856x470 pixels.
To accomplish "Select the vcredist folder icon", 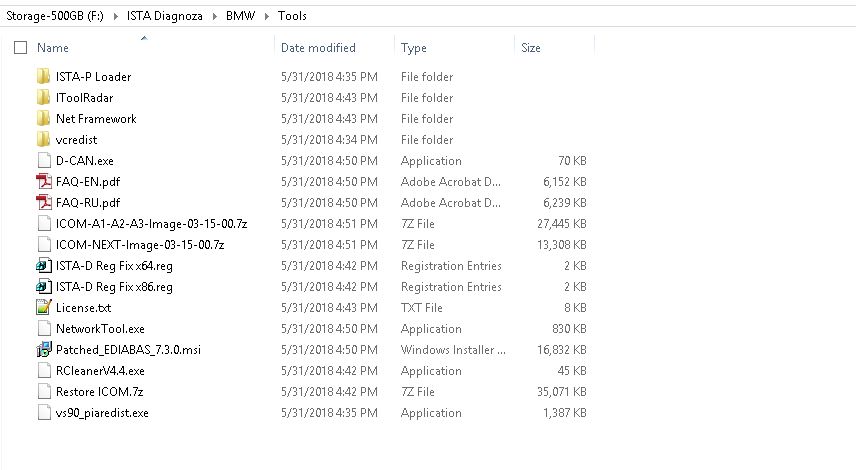I will pyautogui.click(x=43, y=140).
